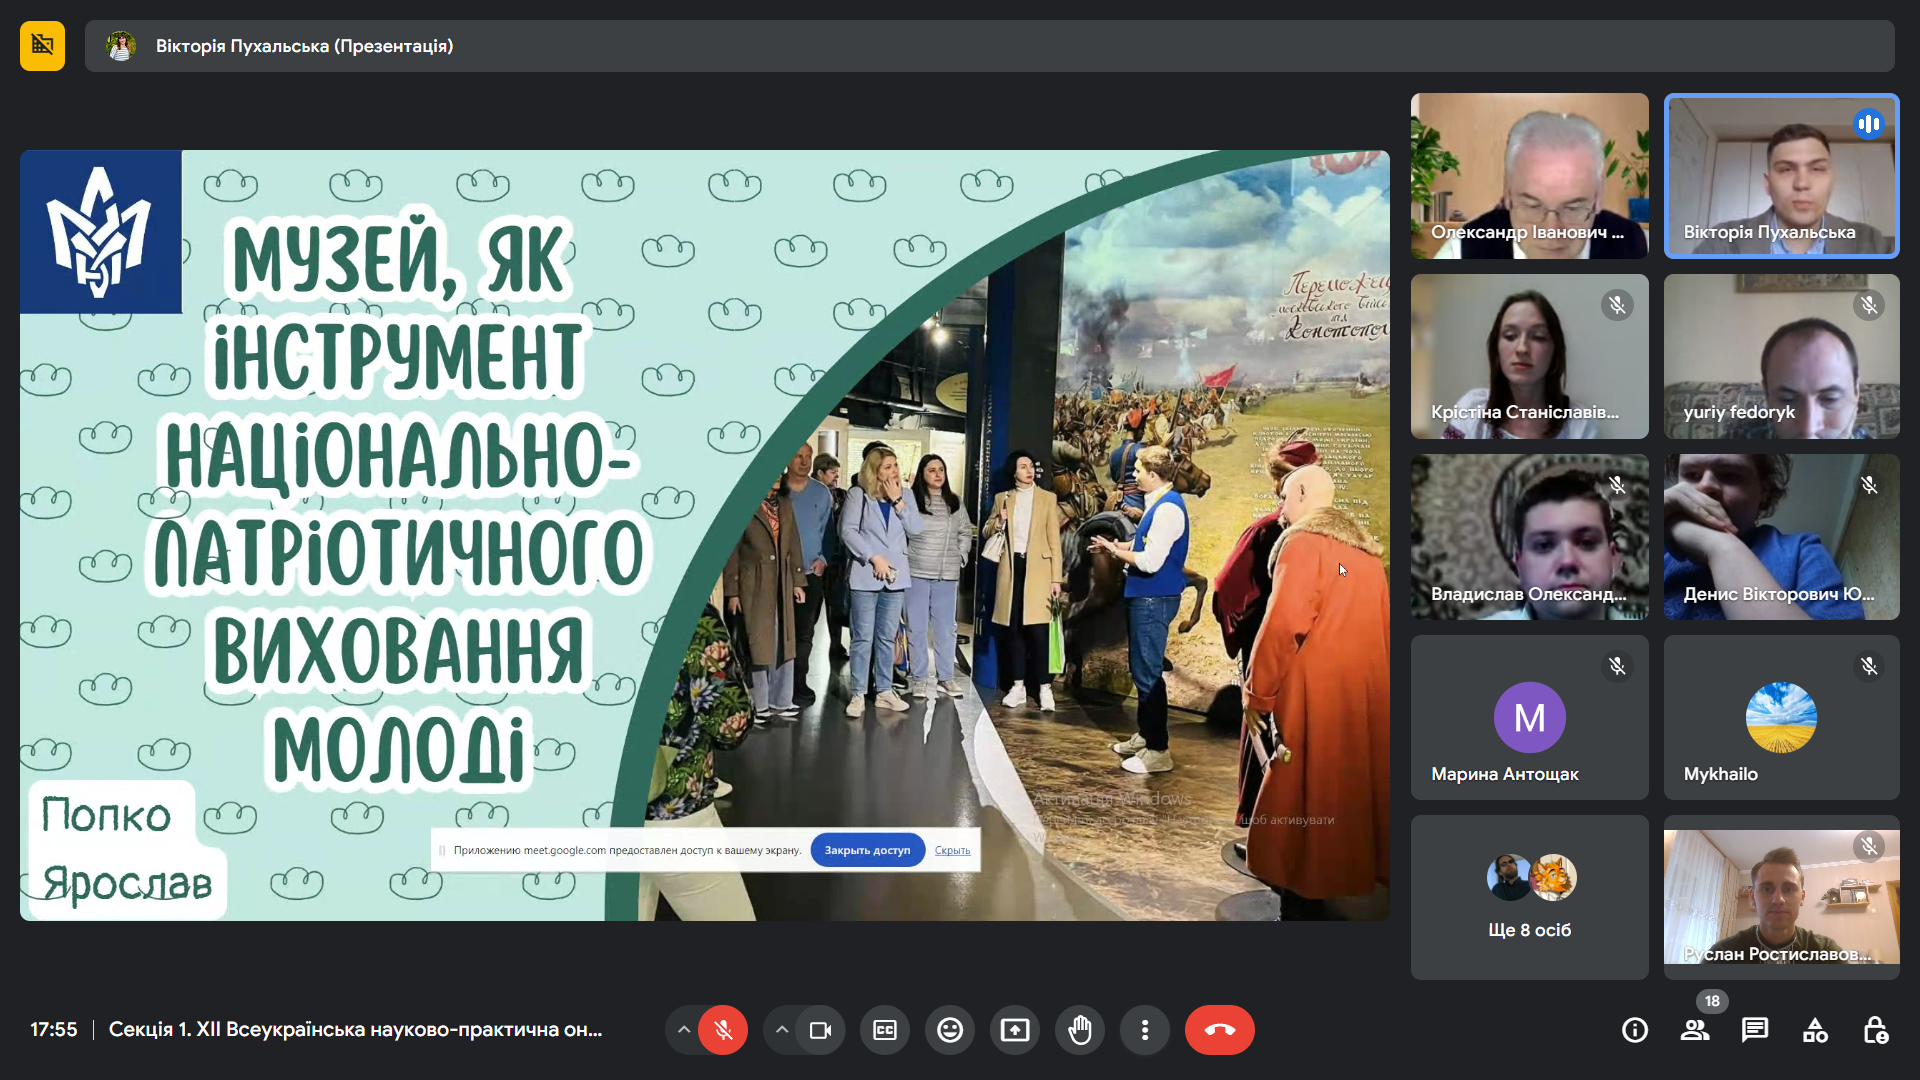
Task: Click the 'Скрыть' link
Action: coord(952,850)
